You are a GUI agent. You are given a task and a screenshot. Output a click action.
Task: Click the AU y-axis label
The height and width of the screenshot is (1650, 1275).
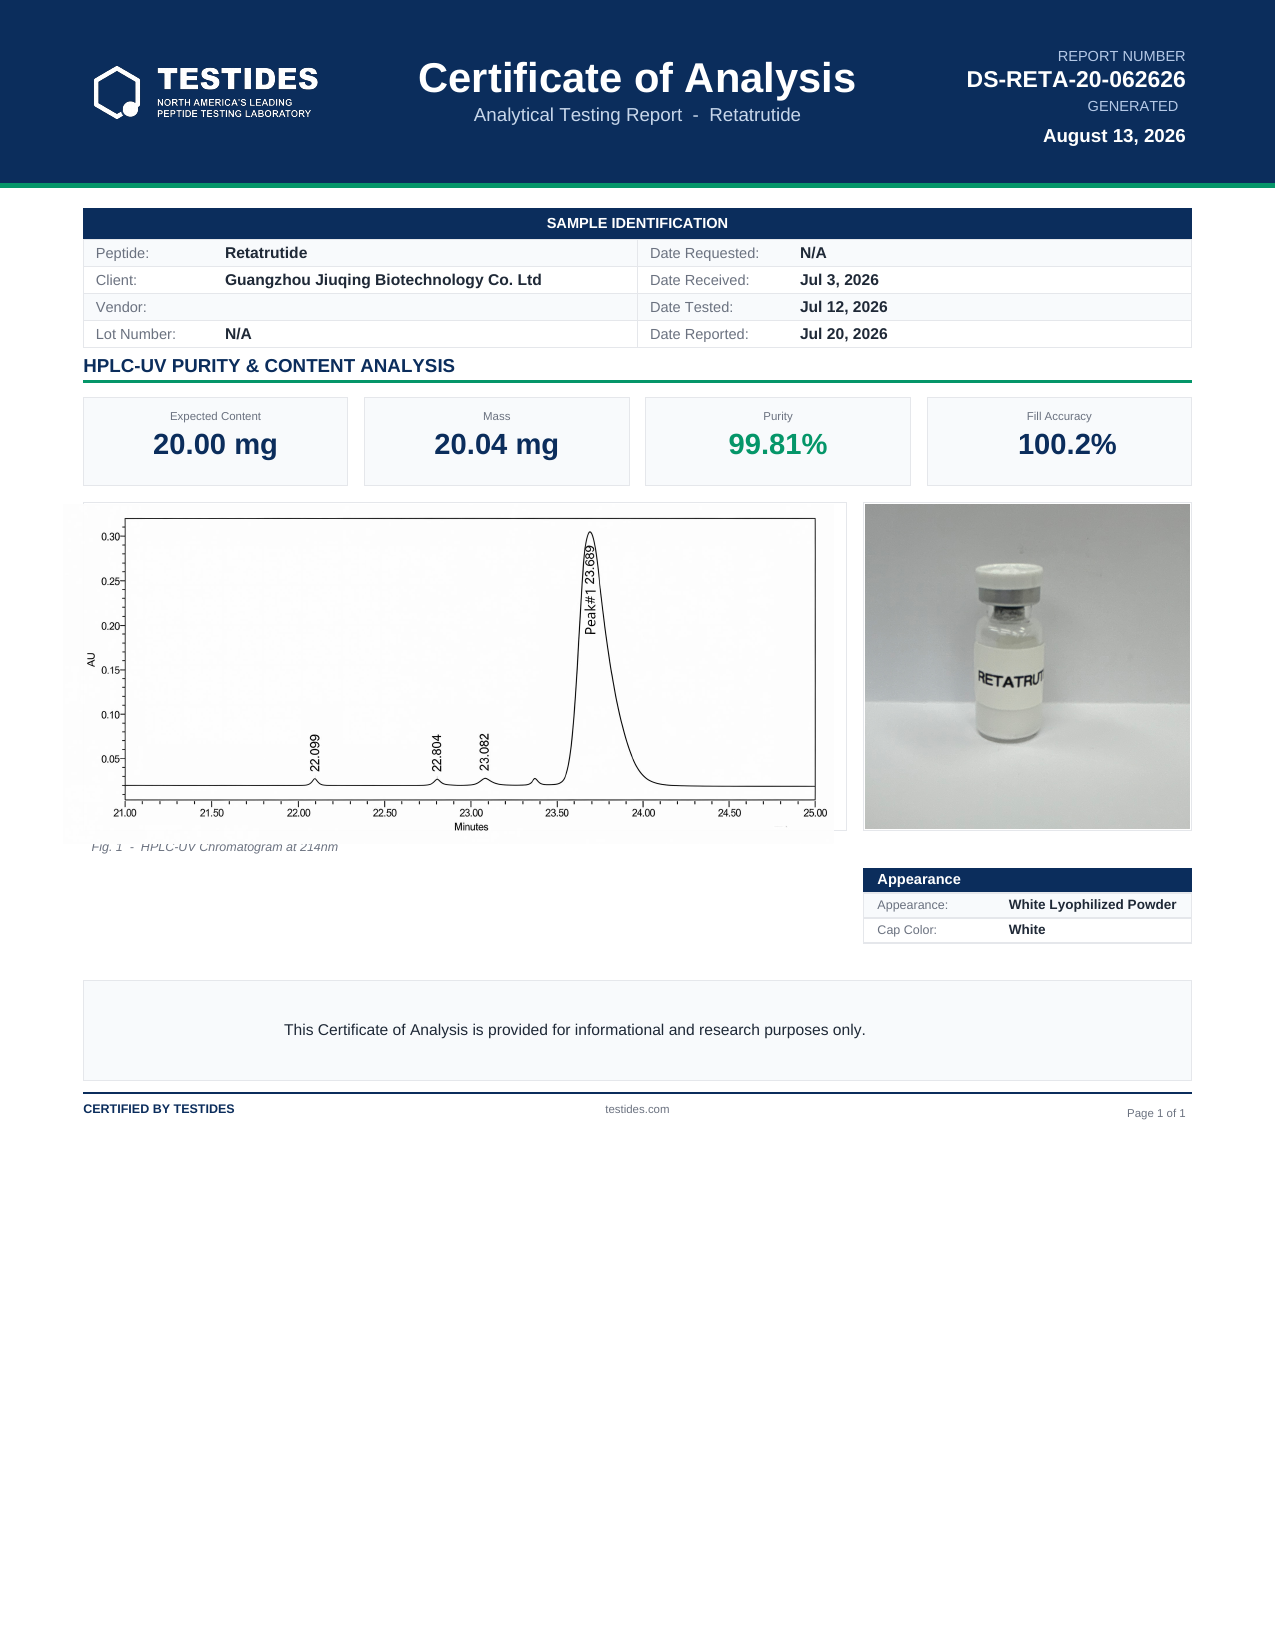pos(91,660)
